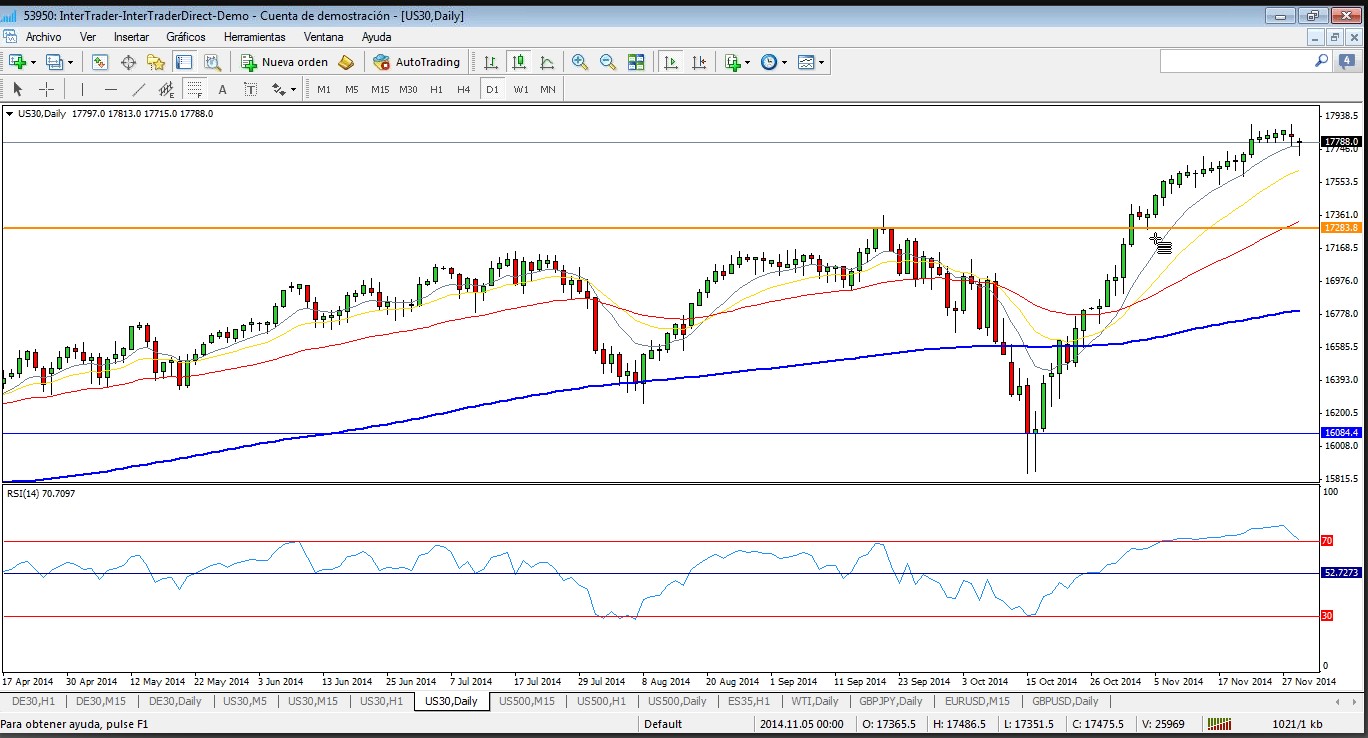Open the notifications chat icon
This screenshot has height=738, width=1368.
tap(1347, 61)
